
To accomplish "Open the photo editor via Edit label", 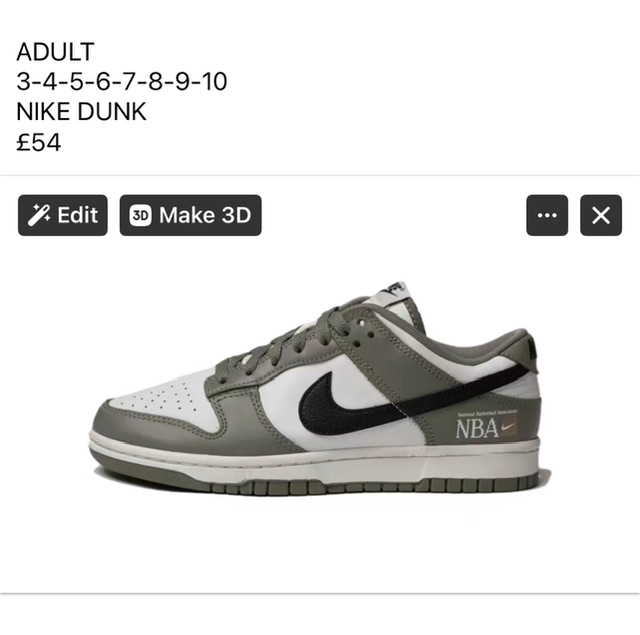I will [78, 215].
